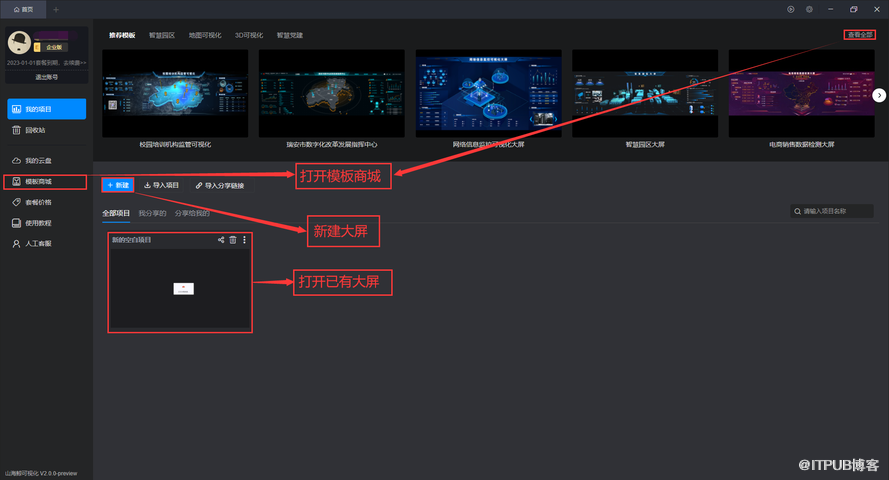
Task: Open settings gear in the title bar
Action: point(809,9)
